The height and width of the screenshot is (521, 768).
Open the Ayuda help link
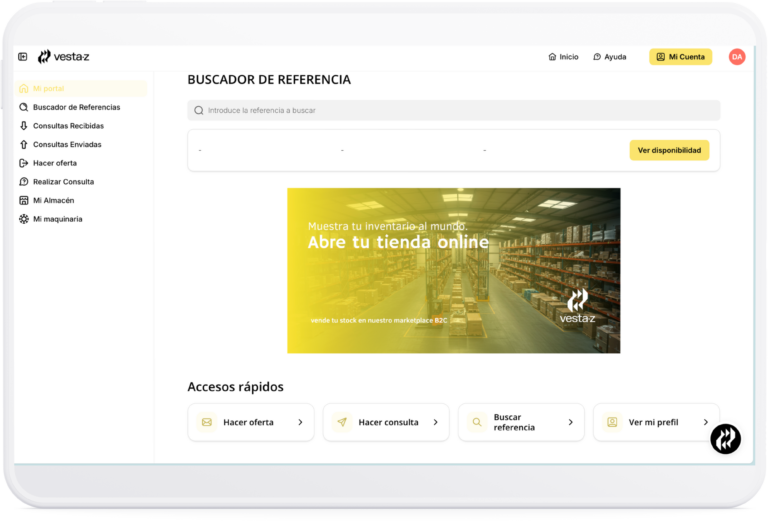coord(610,57)
